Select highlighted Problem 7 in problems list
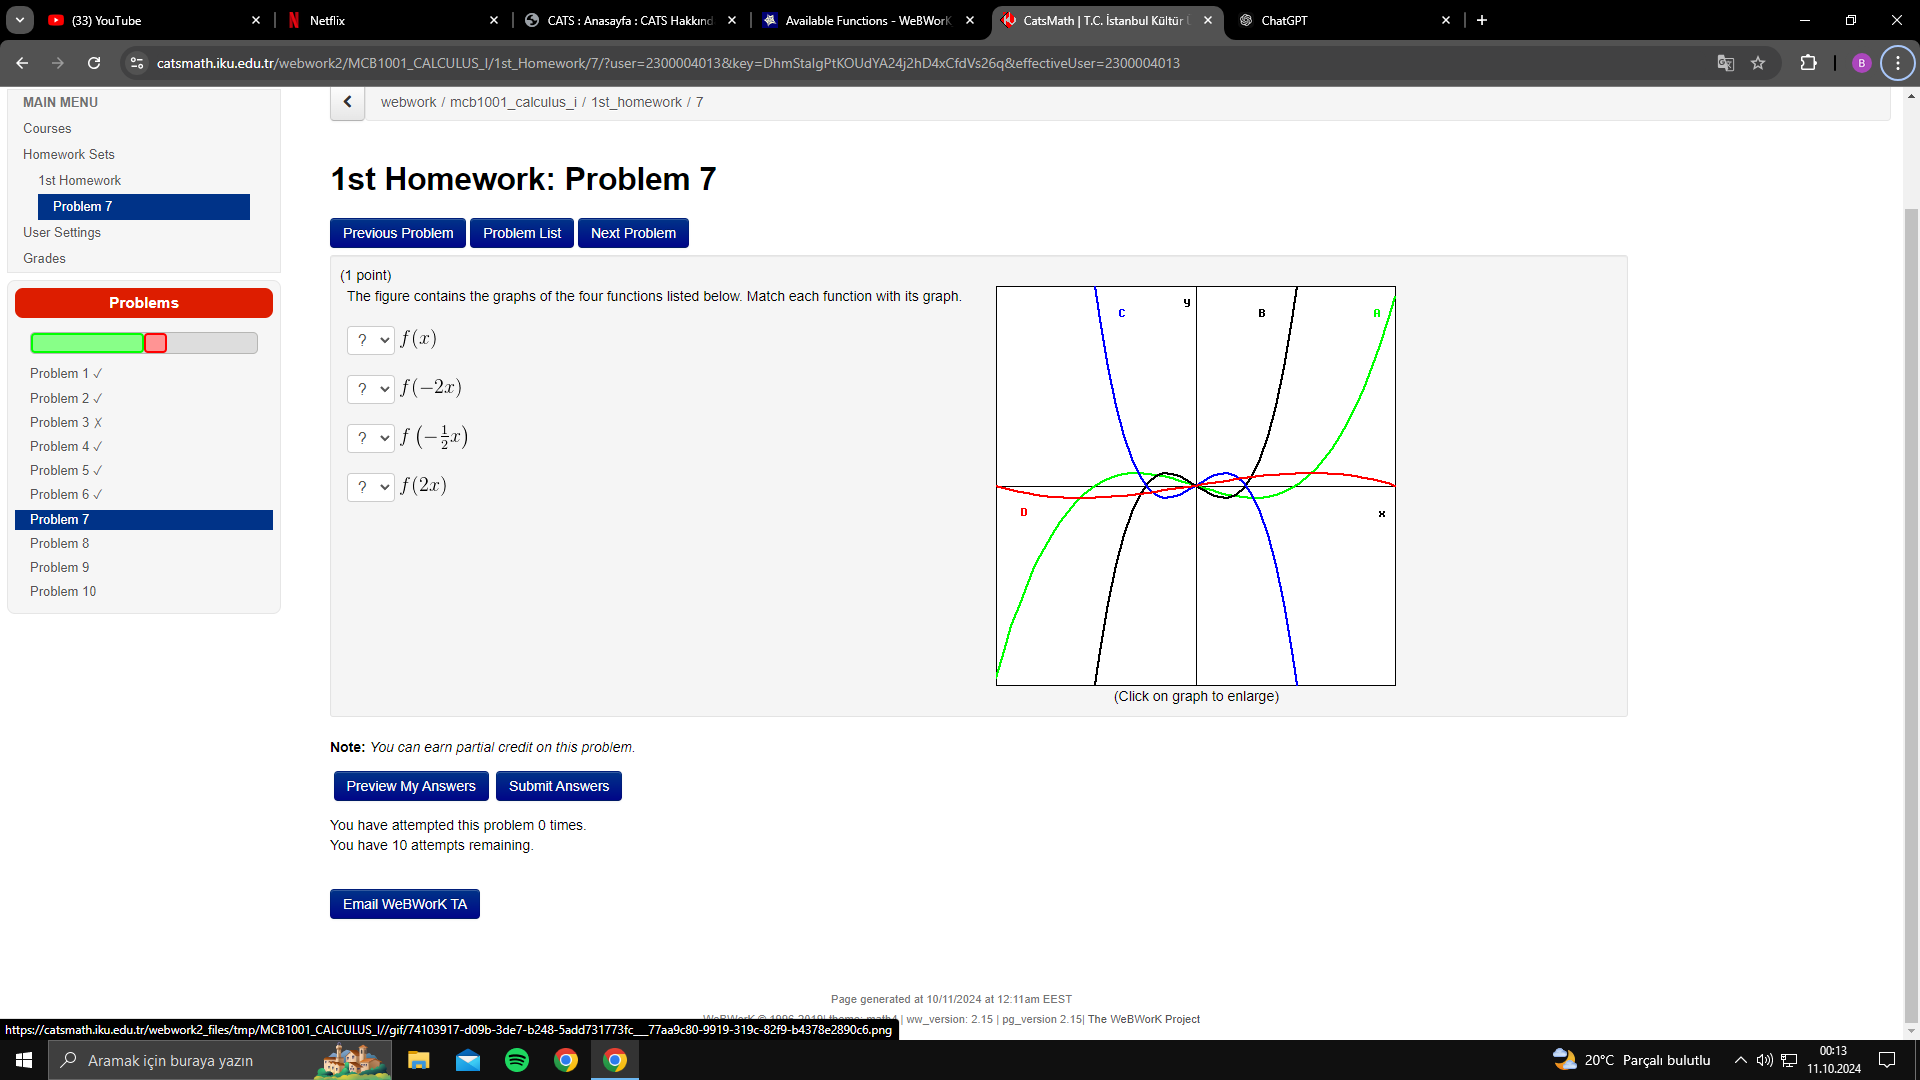Viewport: 1920px width, 1080px height. point(144,520)
